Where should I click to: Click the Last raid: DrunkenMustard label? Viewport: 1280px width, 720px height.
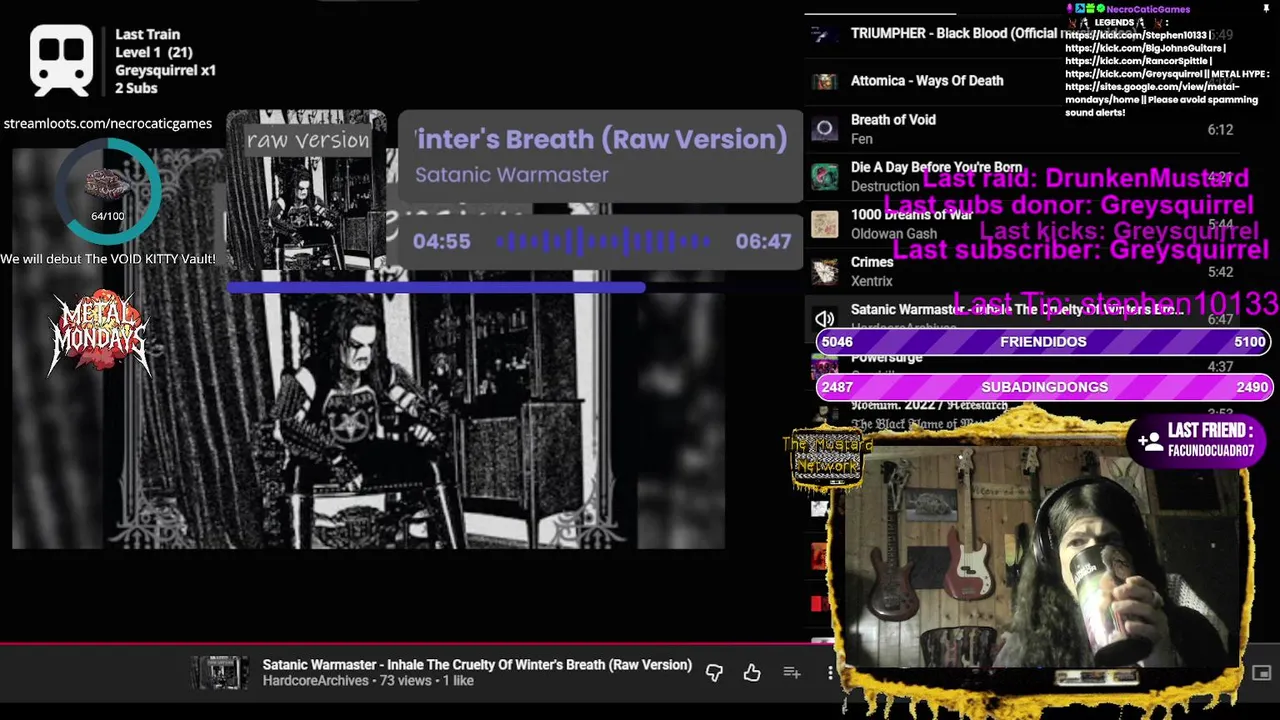(1085, 179)
